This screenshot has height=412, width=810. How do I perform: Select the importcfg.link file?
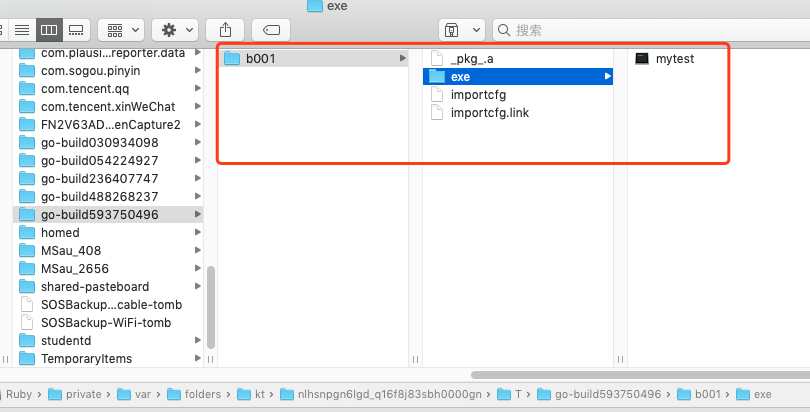pyautogui.click(x=490, y=113)
